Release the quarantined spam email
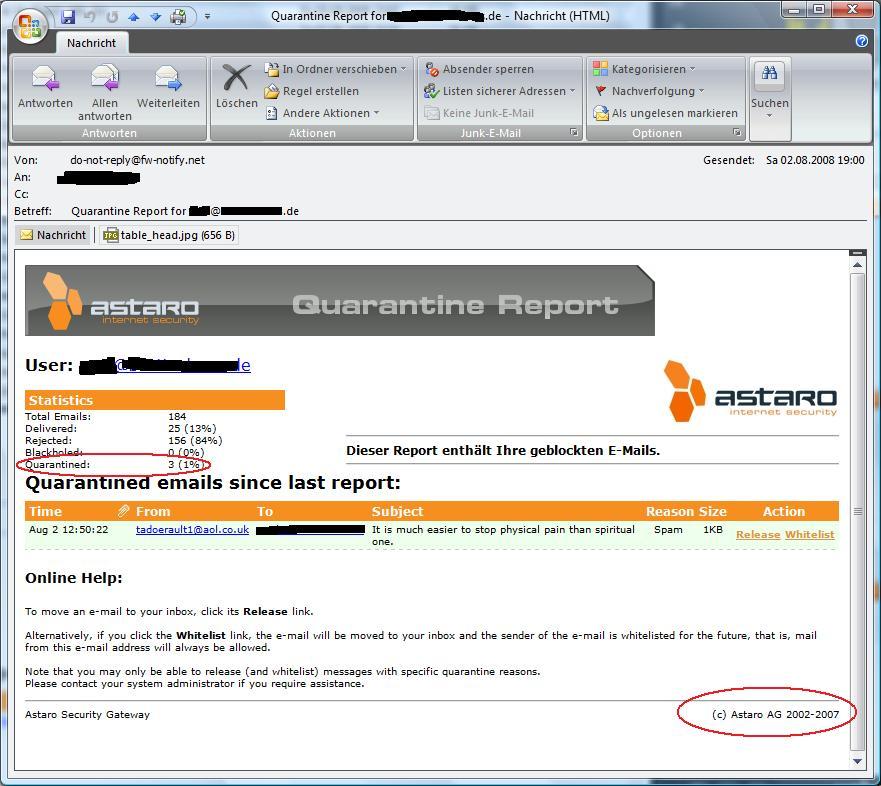 pyautogui.click(x=758, y=534)
